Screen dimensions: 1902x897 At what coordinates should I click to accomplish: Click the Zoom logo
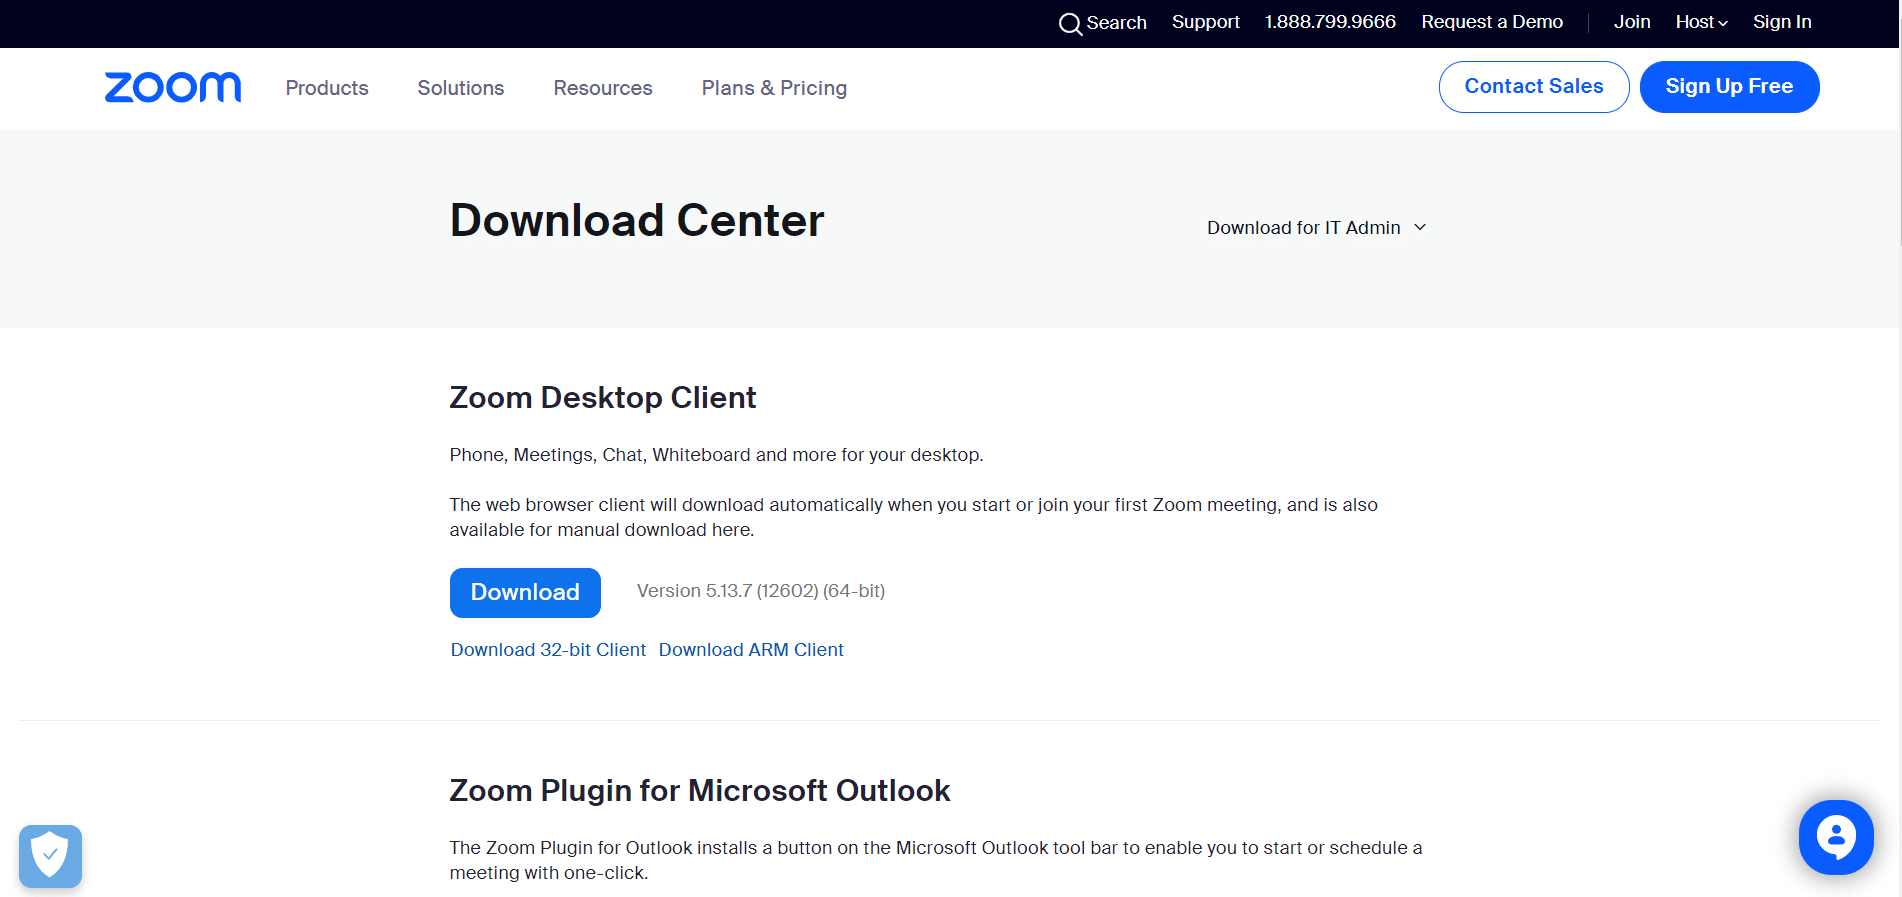tap(173, 88)
